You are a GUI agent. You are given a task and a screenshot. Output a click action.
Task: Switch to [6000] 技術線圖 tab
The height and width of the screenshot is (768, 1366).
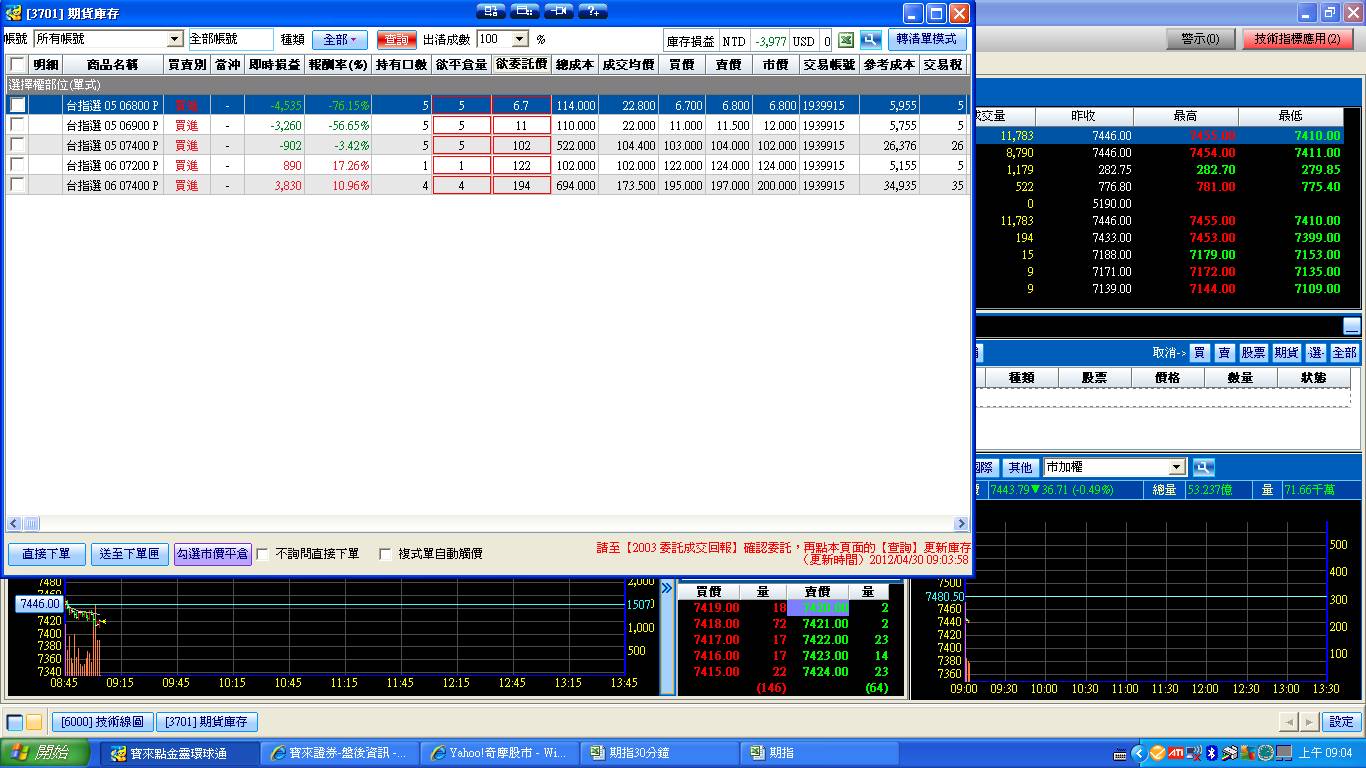tap(102, 722)
